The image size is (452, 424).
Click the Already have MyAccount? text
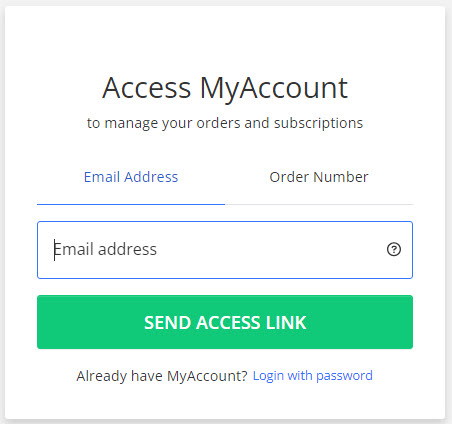pos(162,376)
